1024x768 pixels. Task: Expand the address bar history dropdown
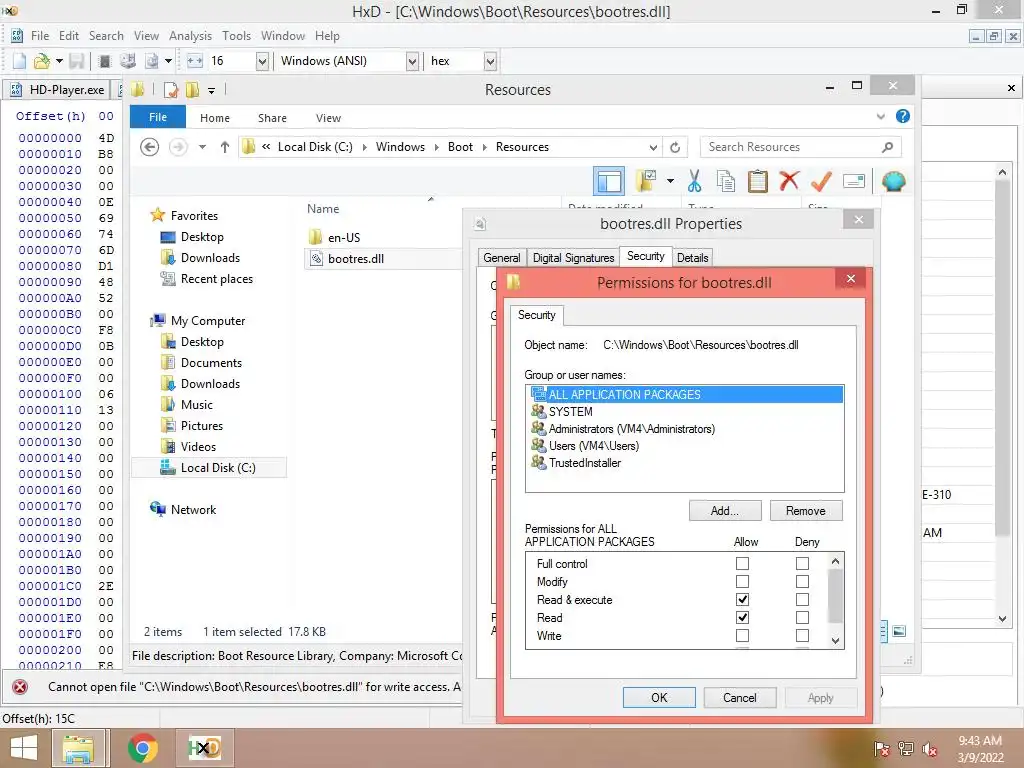(653, 147)
